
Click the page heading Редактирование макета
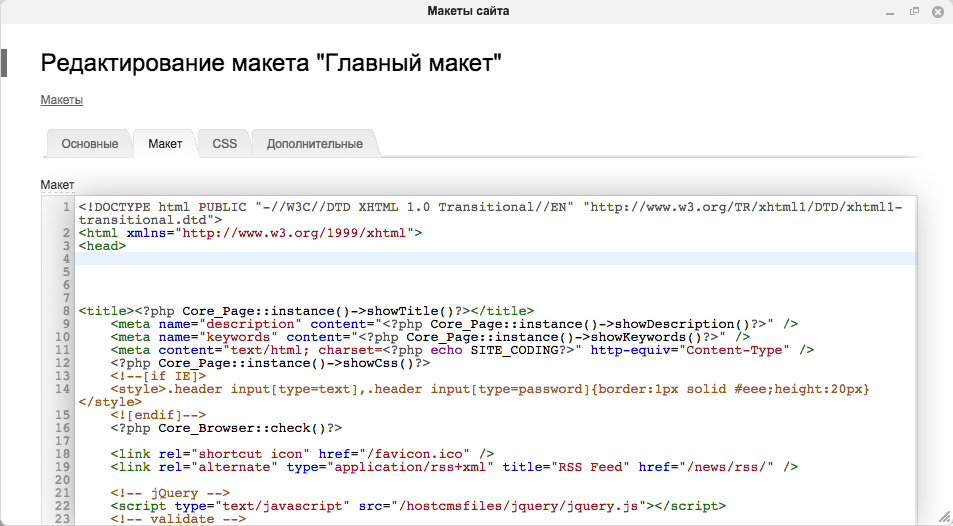coord(271,63)
